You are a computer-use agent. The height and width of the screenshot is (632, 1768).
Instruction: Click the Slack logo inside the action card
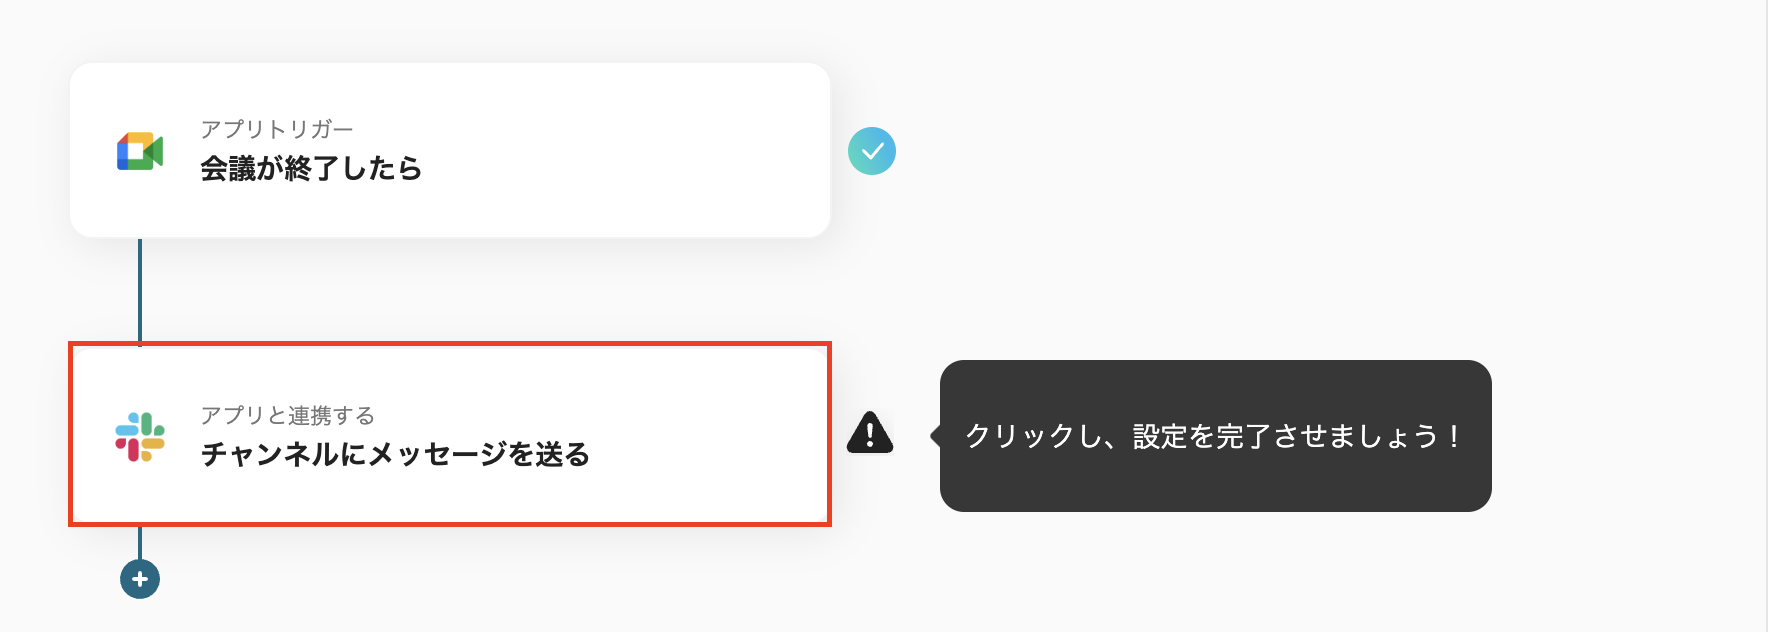141,434
